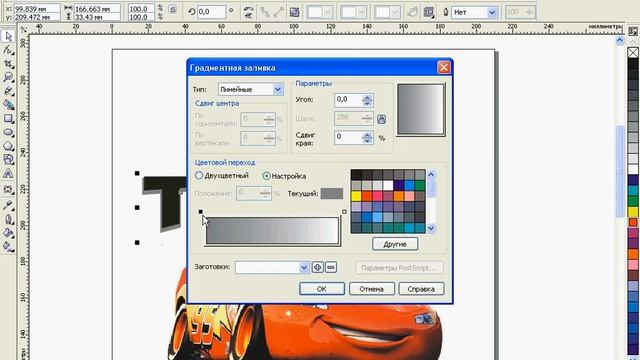Image resolution: width=640 pixels, height=360 pixels.
Task: Select the Text tool
Action: point(8,174)
